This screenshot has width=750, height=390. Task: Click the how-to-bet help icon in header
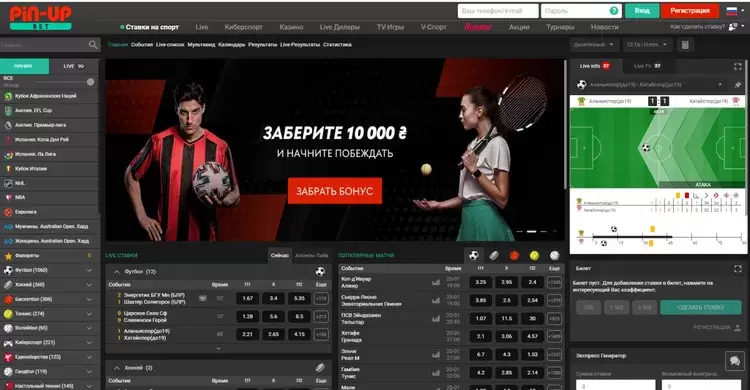click(x=733, y=27)
